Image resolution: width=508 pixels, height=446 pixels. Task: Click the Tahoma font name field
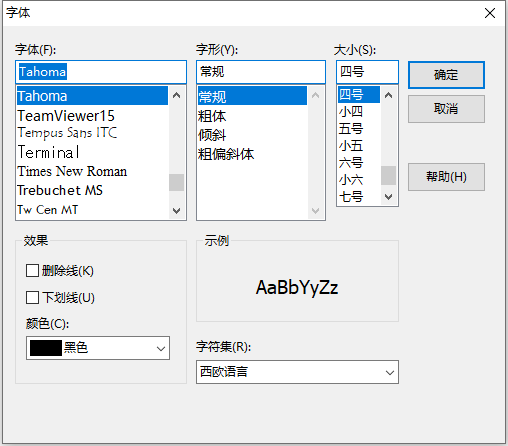coord(101,72)
